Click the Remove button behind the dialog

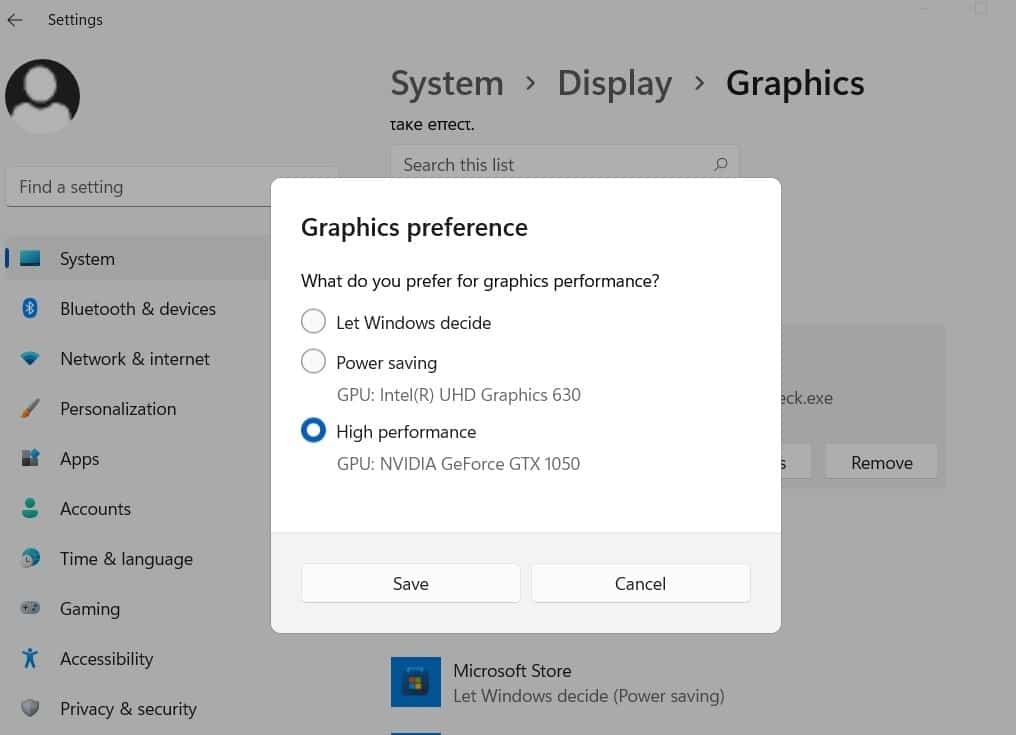(881, 463)
